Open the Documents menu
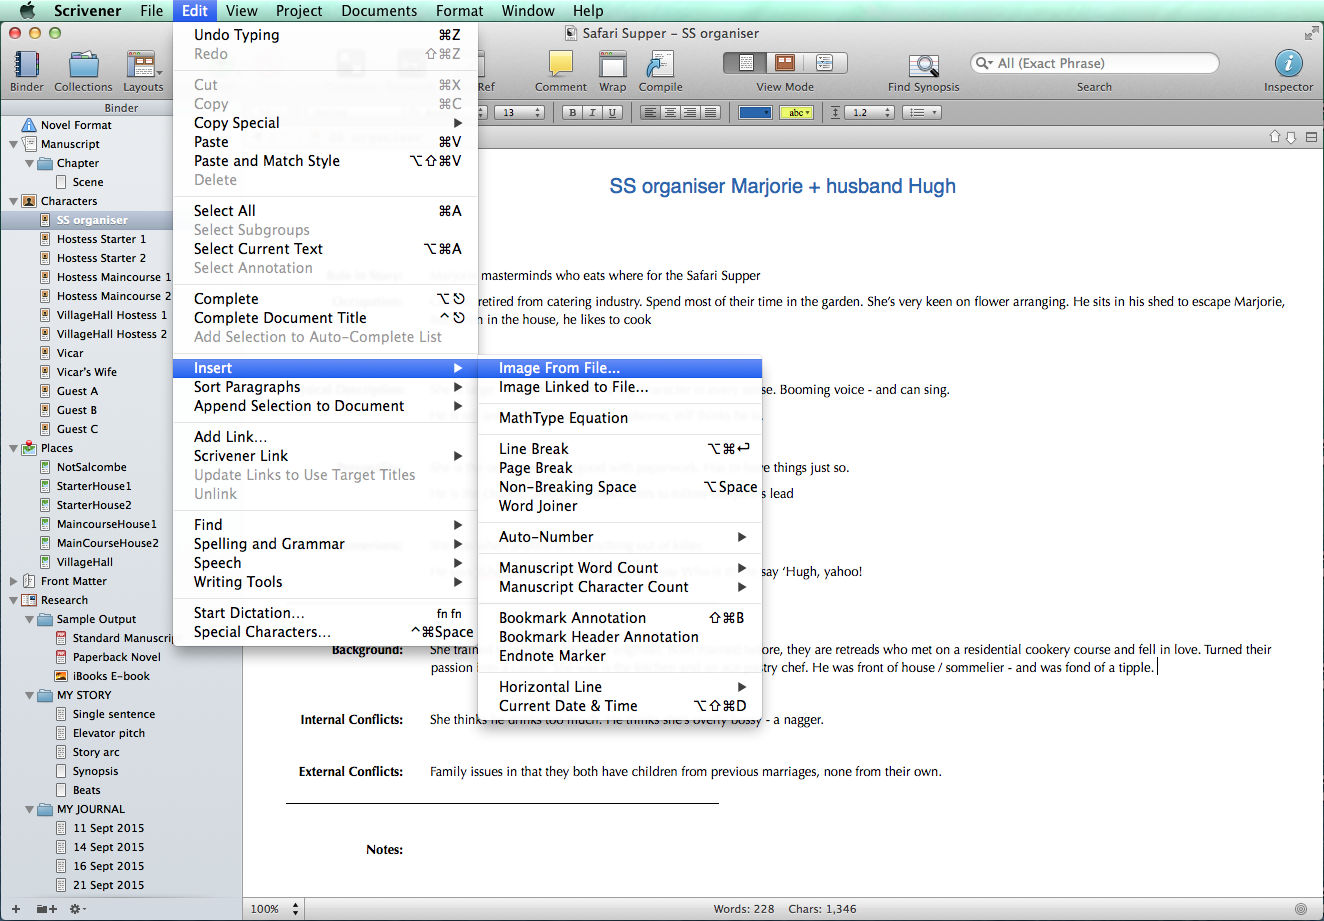 pos(379,10)
